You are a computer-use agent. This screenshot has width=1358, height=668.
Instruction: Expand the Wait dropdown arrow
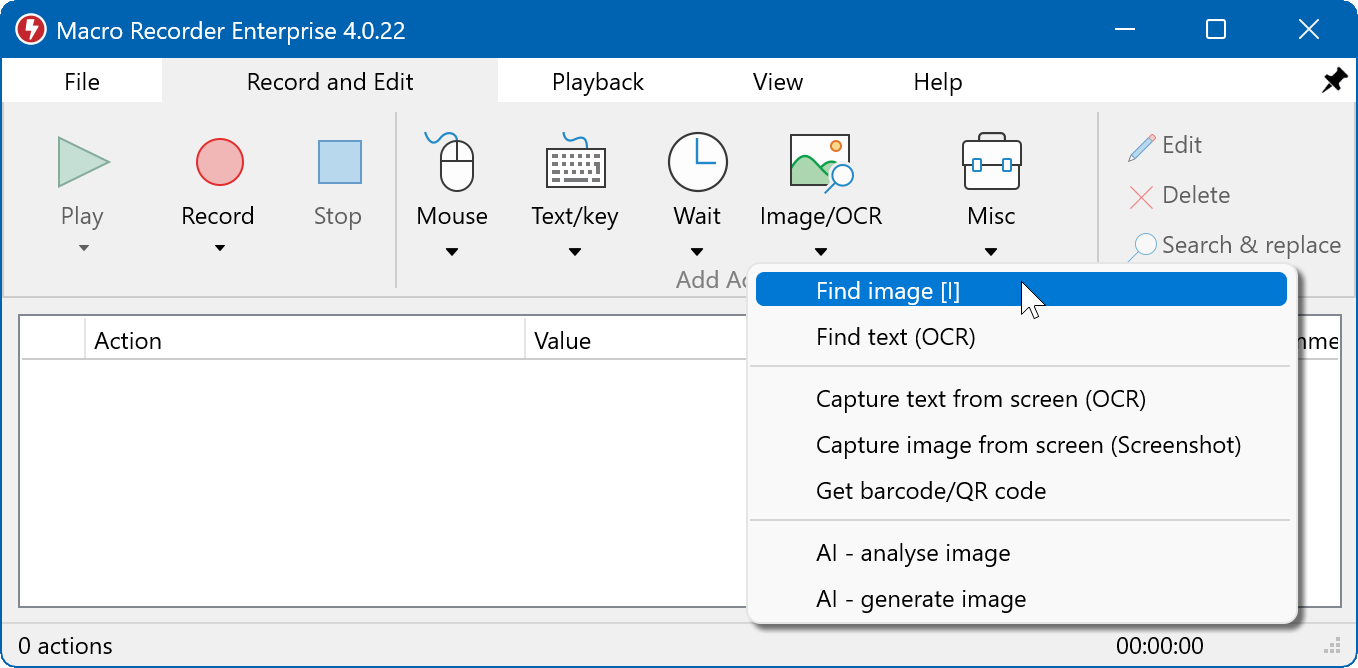click(697, 252)
